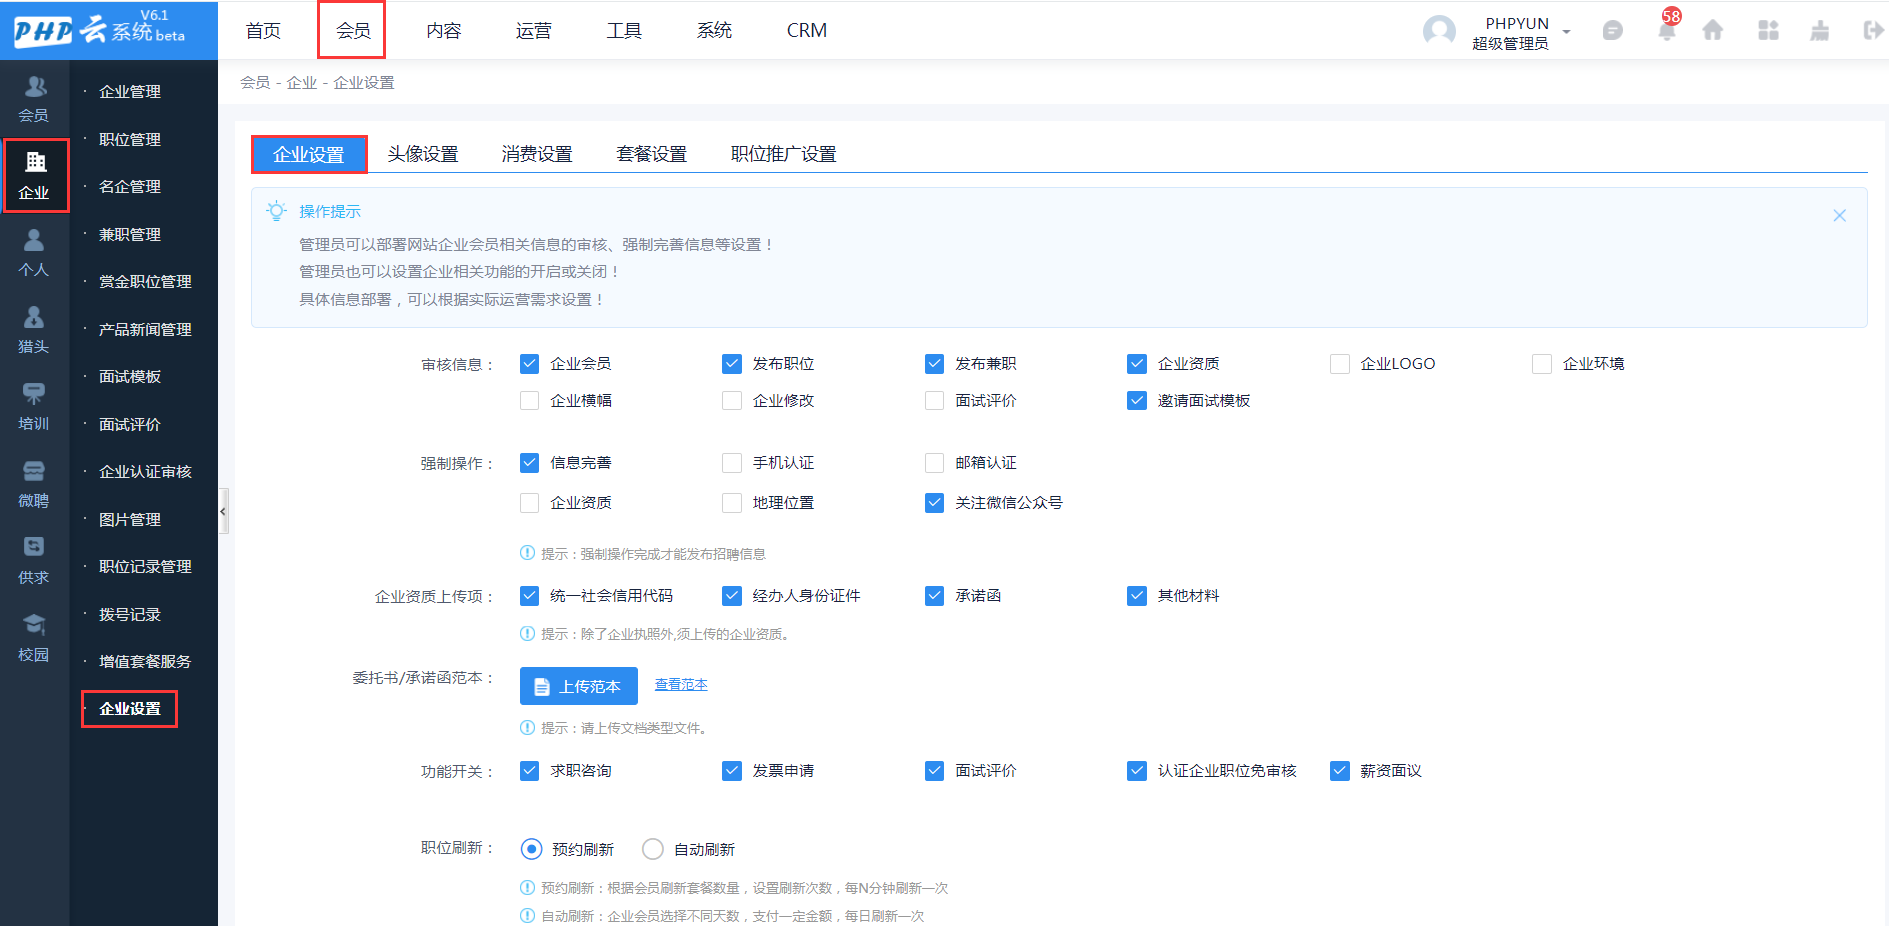Click the clear cache broom icon
1889x926 pixels.
pyautogui.click(x=1820, y=31)
